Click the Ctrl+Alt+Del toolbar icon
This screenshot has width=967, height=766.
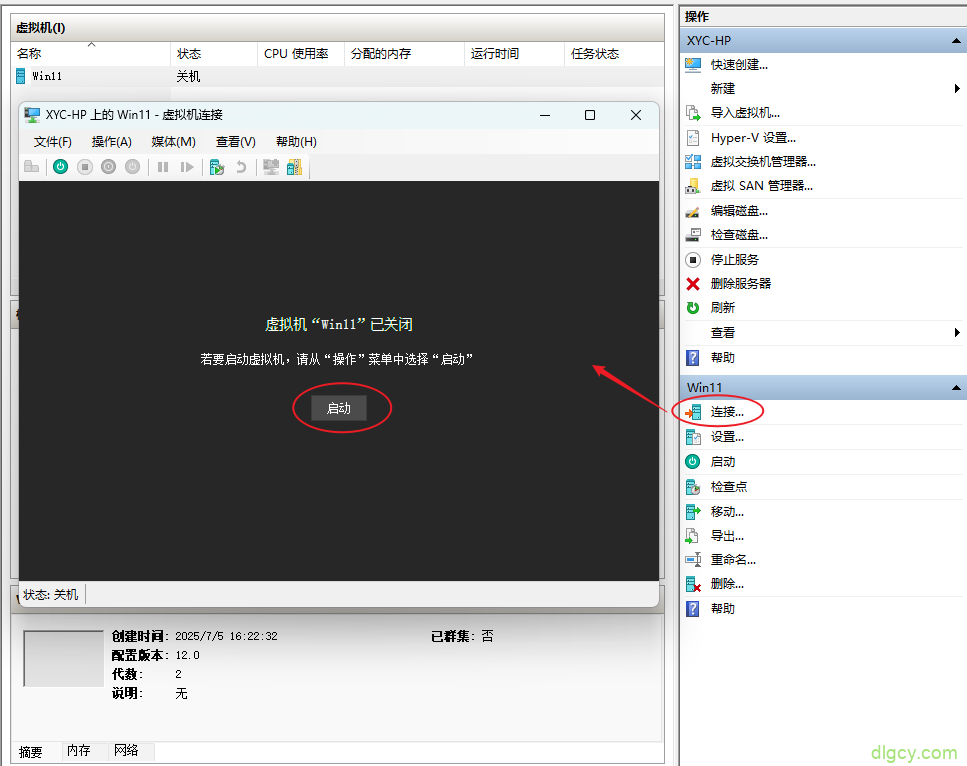31,167
